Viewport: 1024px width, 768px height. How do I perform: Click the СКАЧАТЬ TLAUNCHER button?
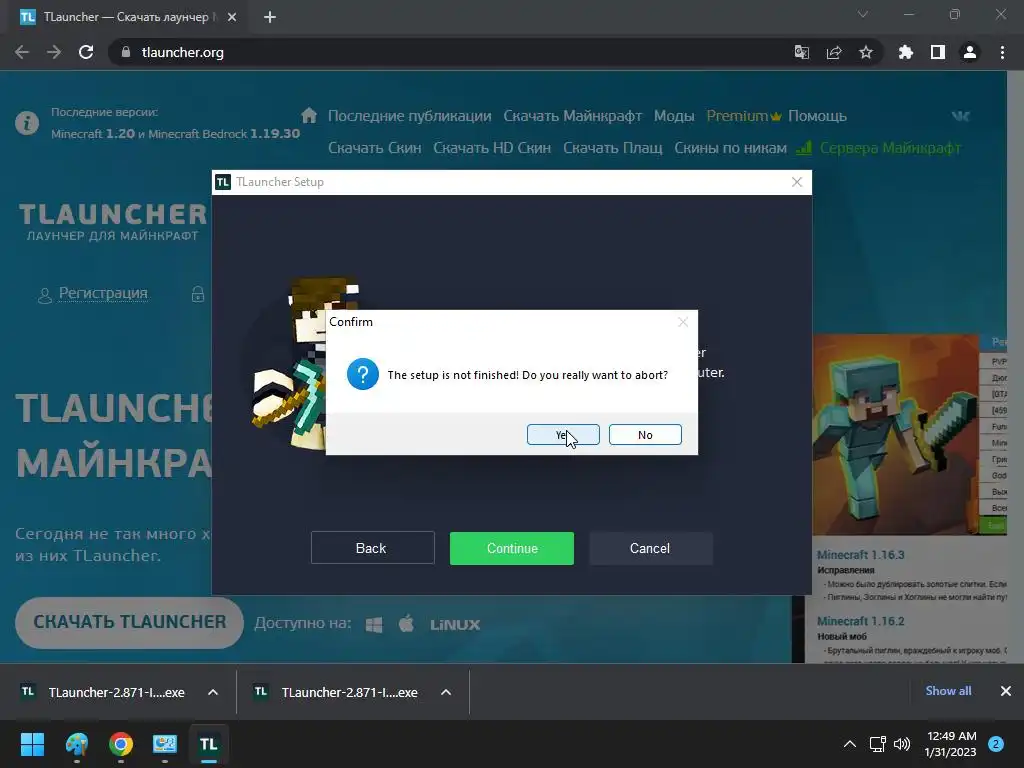point(129,622)
